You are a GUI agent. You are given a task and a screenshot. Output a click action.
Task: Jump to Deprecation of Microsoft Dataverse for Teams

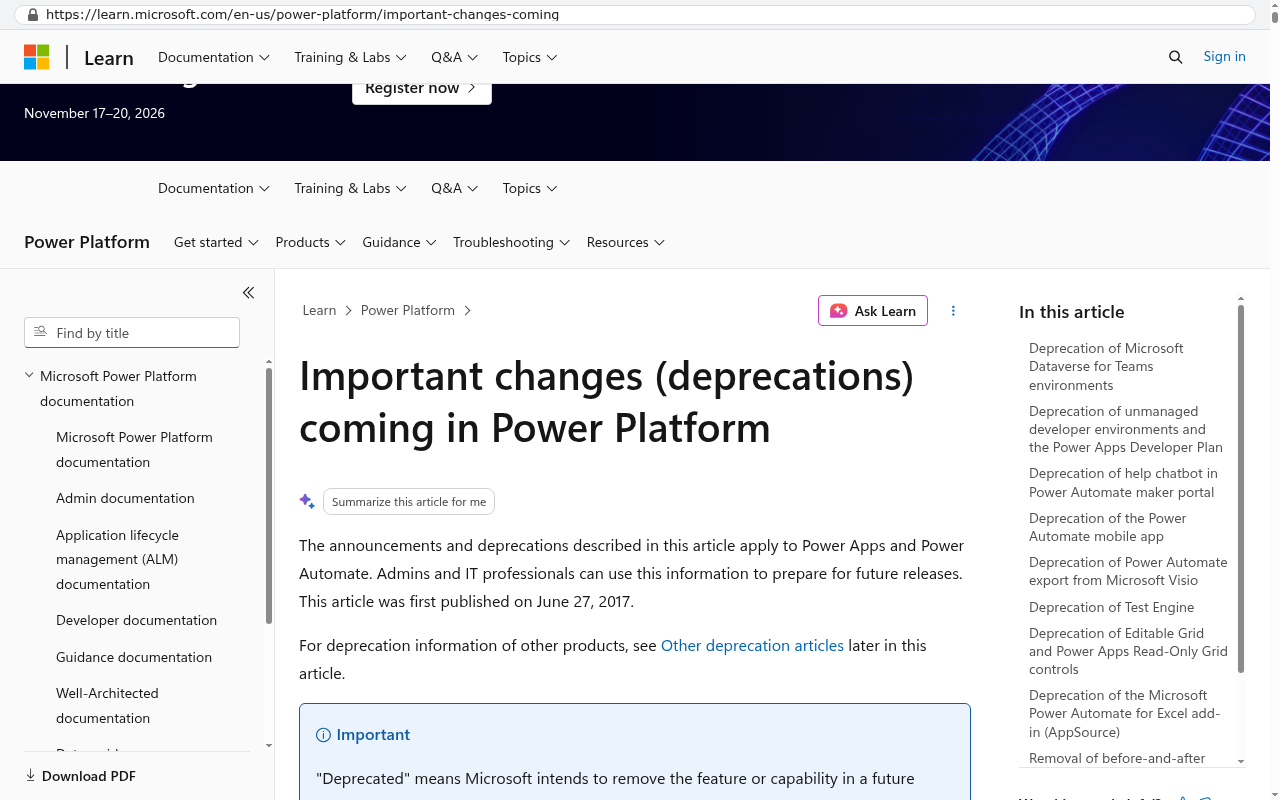[1106, 366]
